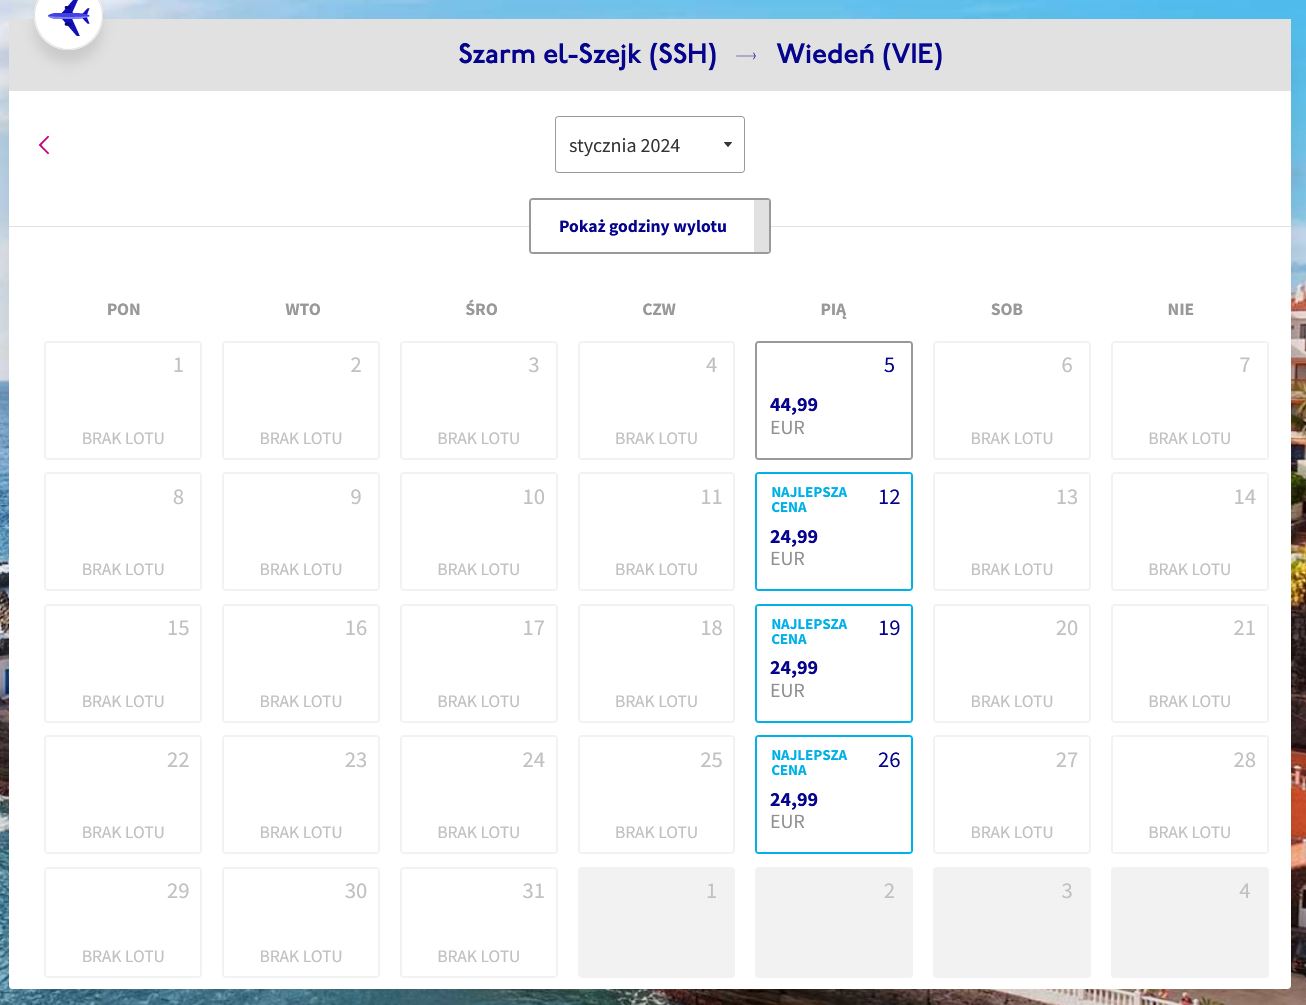Toggle Pokaż godziny wylotu switch
The width and height of the screenshot is (1306, 1005).
[650, 226]
